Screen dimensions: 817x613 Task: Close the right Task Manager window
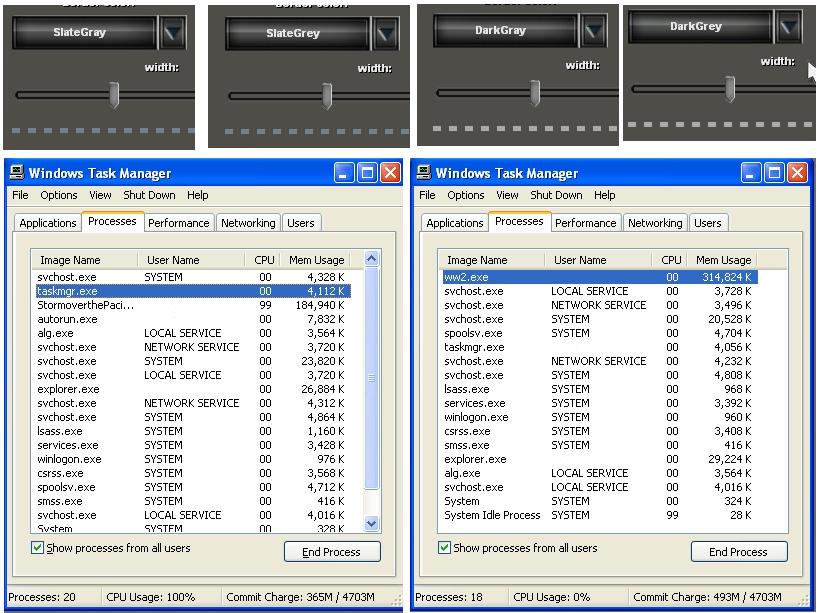797,173
